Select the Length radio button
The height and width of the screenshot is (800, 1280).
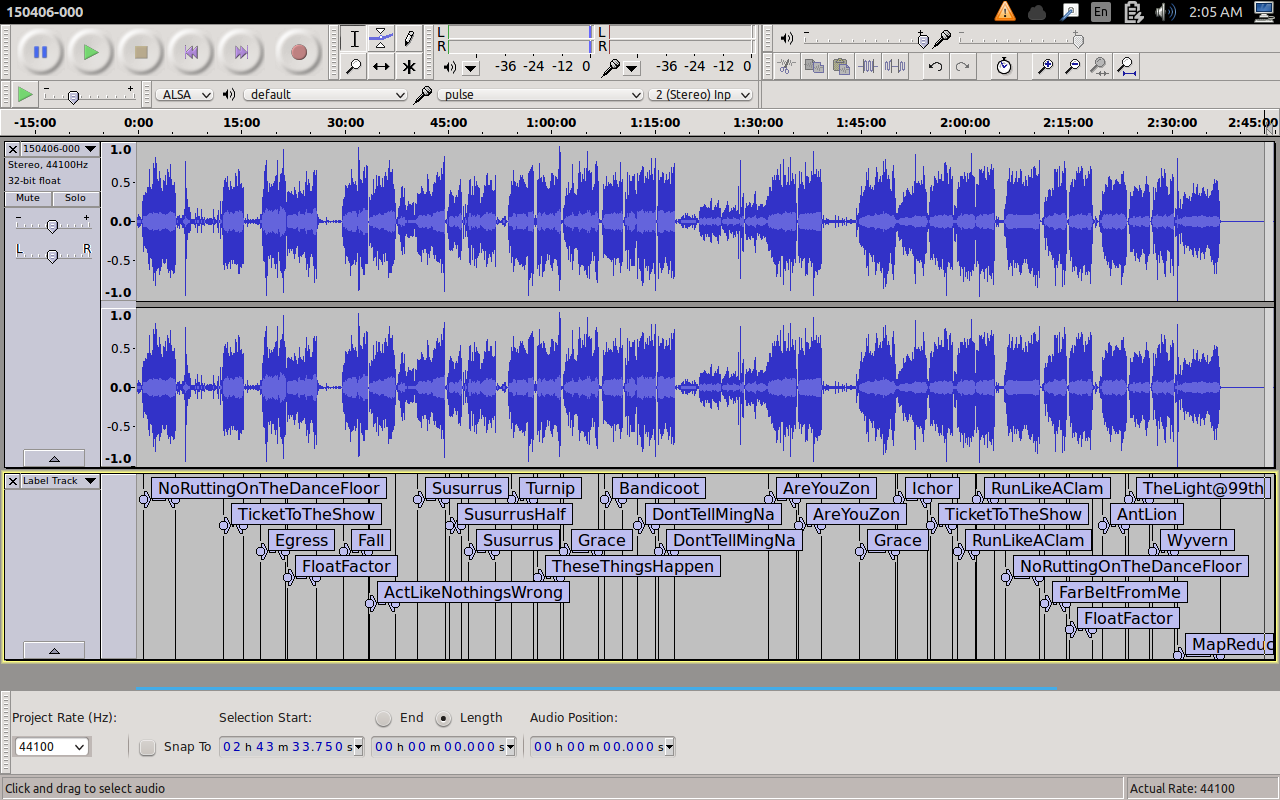(x=443, y=718)
